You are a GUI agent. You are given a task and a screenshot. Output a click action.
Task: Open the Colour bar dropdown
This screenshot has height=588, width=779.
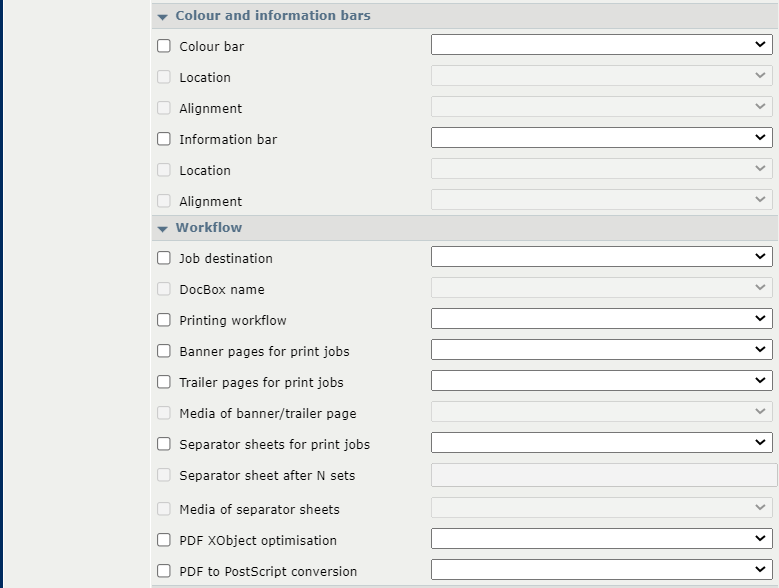click(602, 45)
